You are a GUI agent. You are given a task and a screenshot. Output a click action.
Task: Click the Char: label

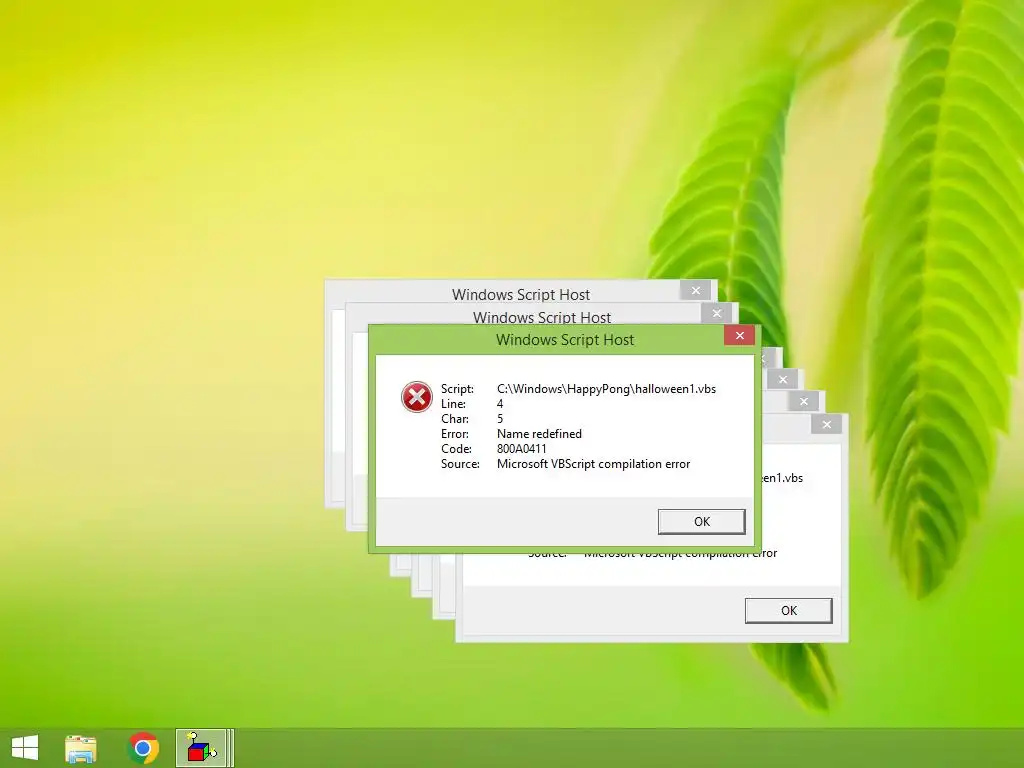(x=455, y=419)
